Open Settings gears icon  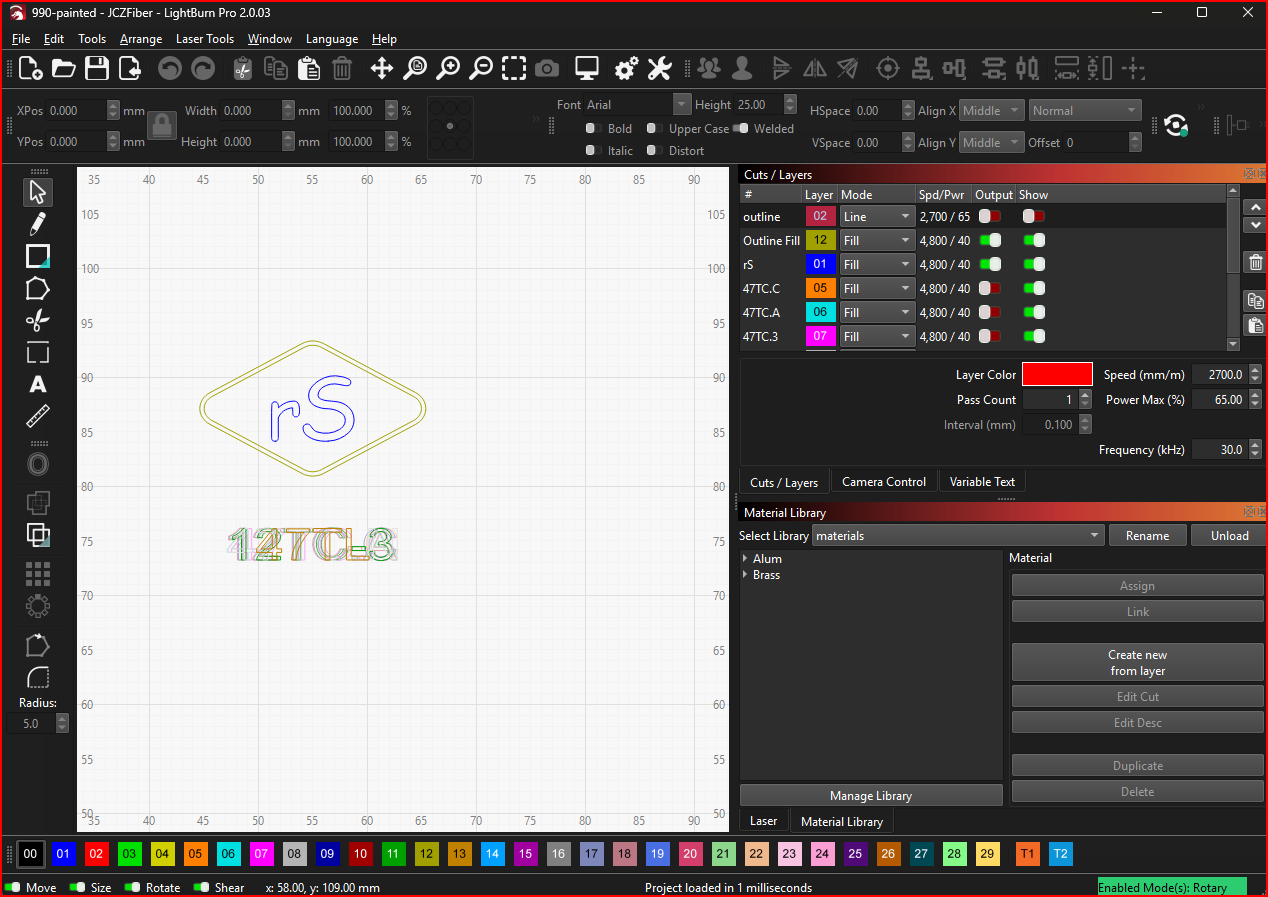(x=626, y=68)
